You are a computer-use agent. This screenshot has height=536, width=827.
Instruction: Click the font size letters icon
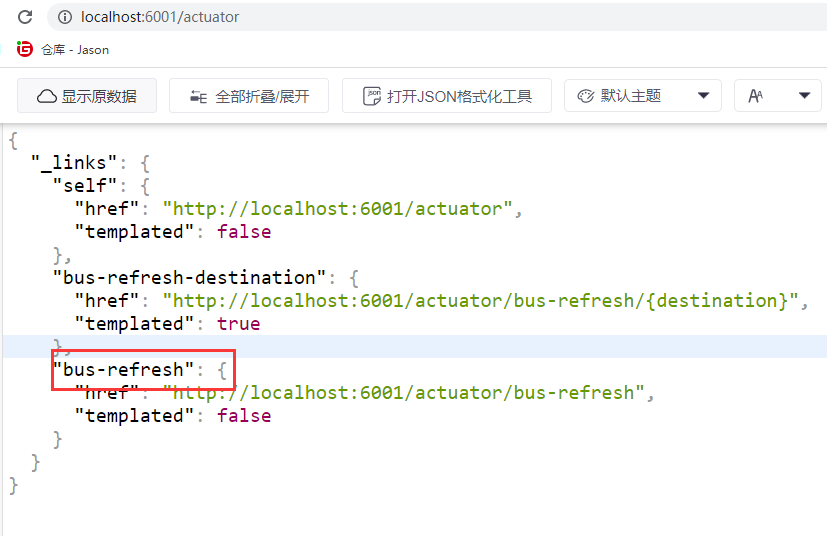[x=755, y=96]
